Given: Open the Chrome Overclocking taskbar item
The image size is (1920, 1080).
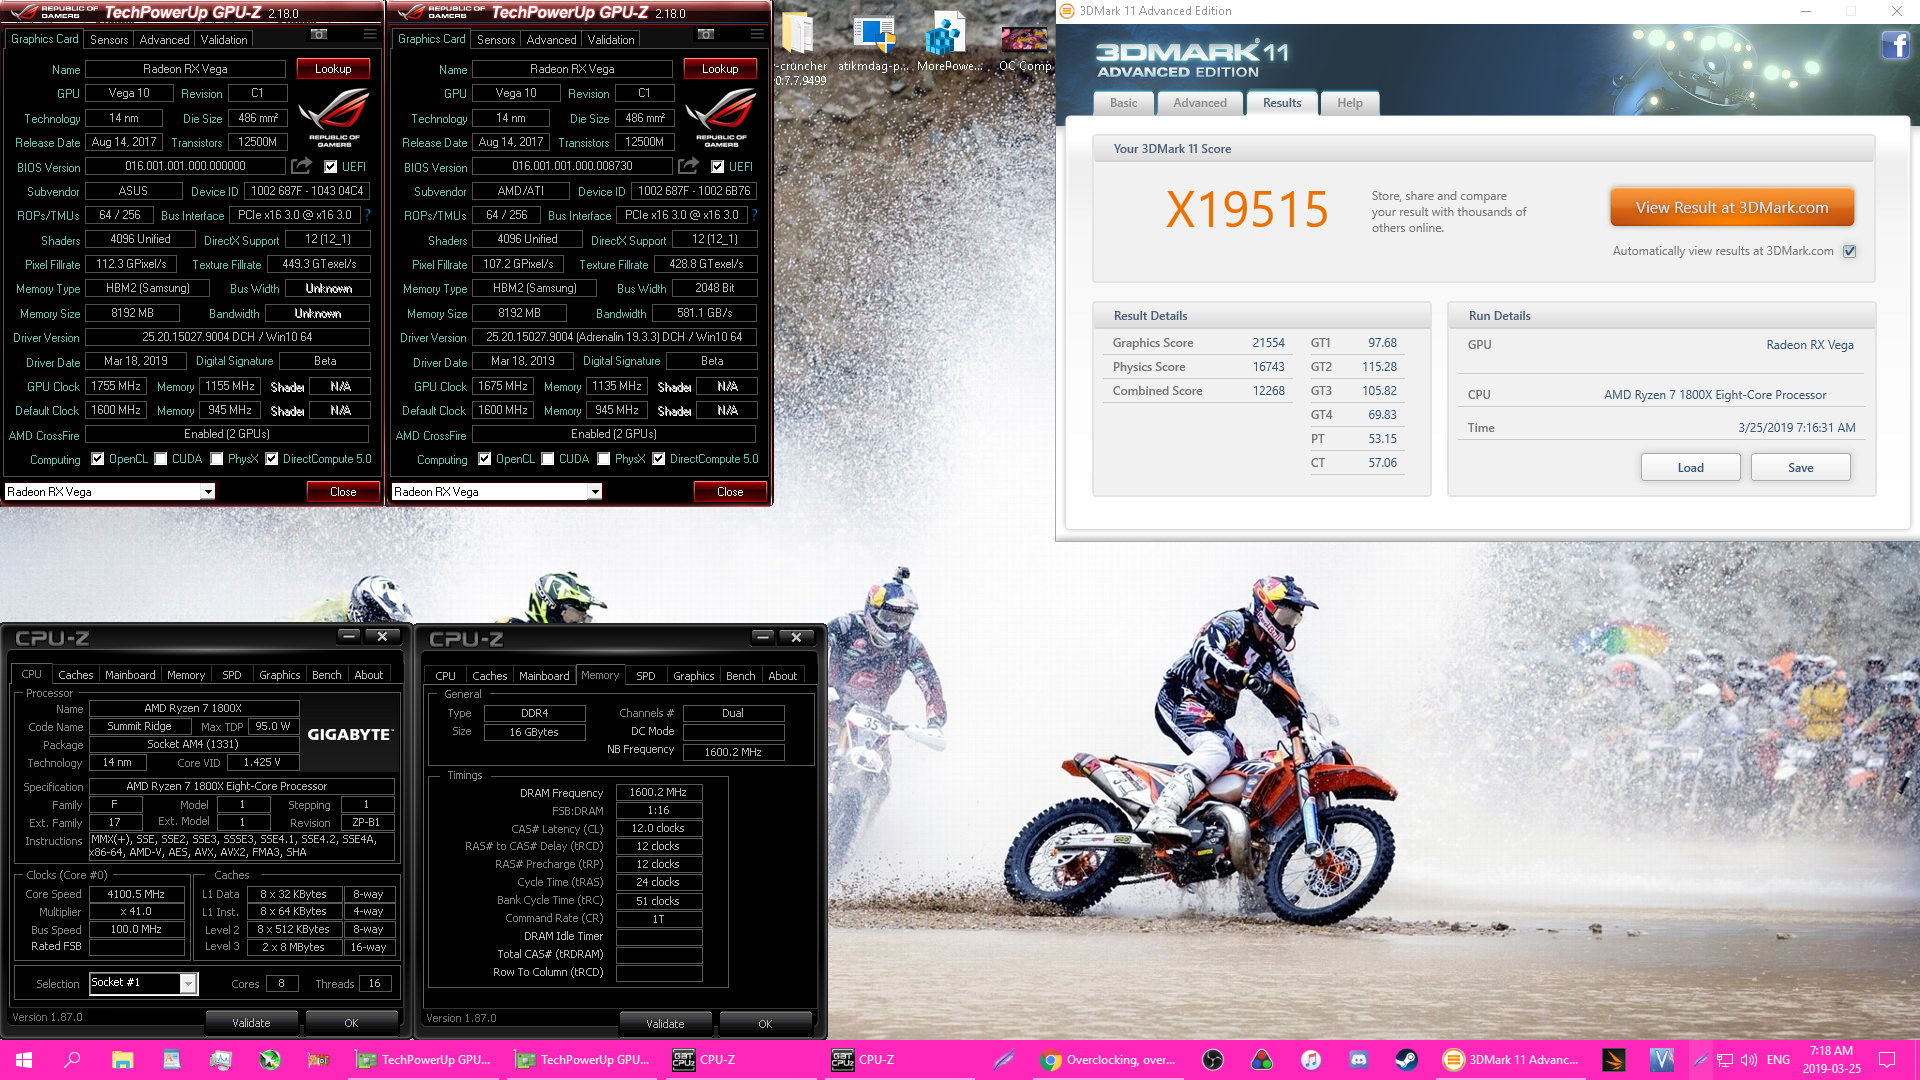Looking at the screenshot, I should pyautogui.click(x=1108, y=1060).
